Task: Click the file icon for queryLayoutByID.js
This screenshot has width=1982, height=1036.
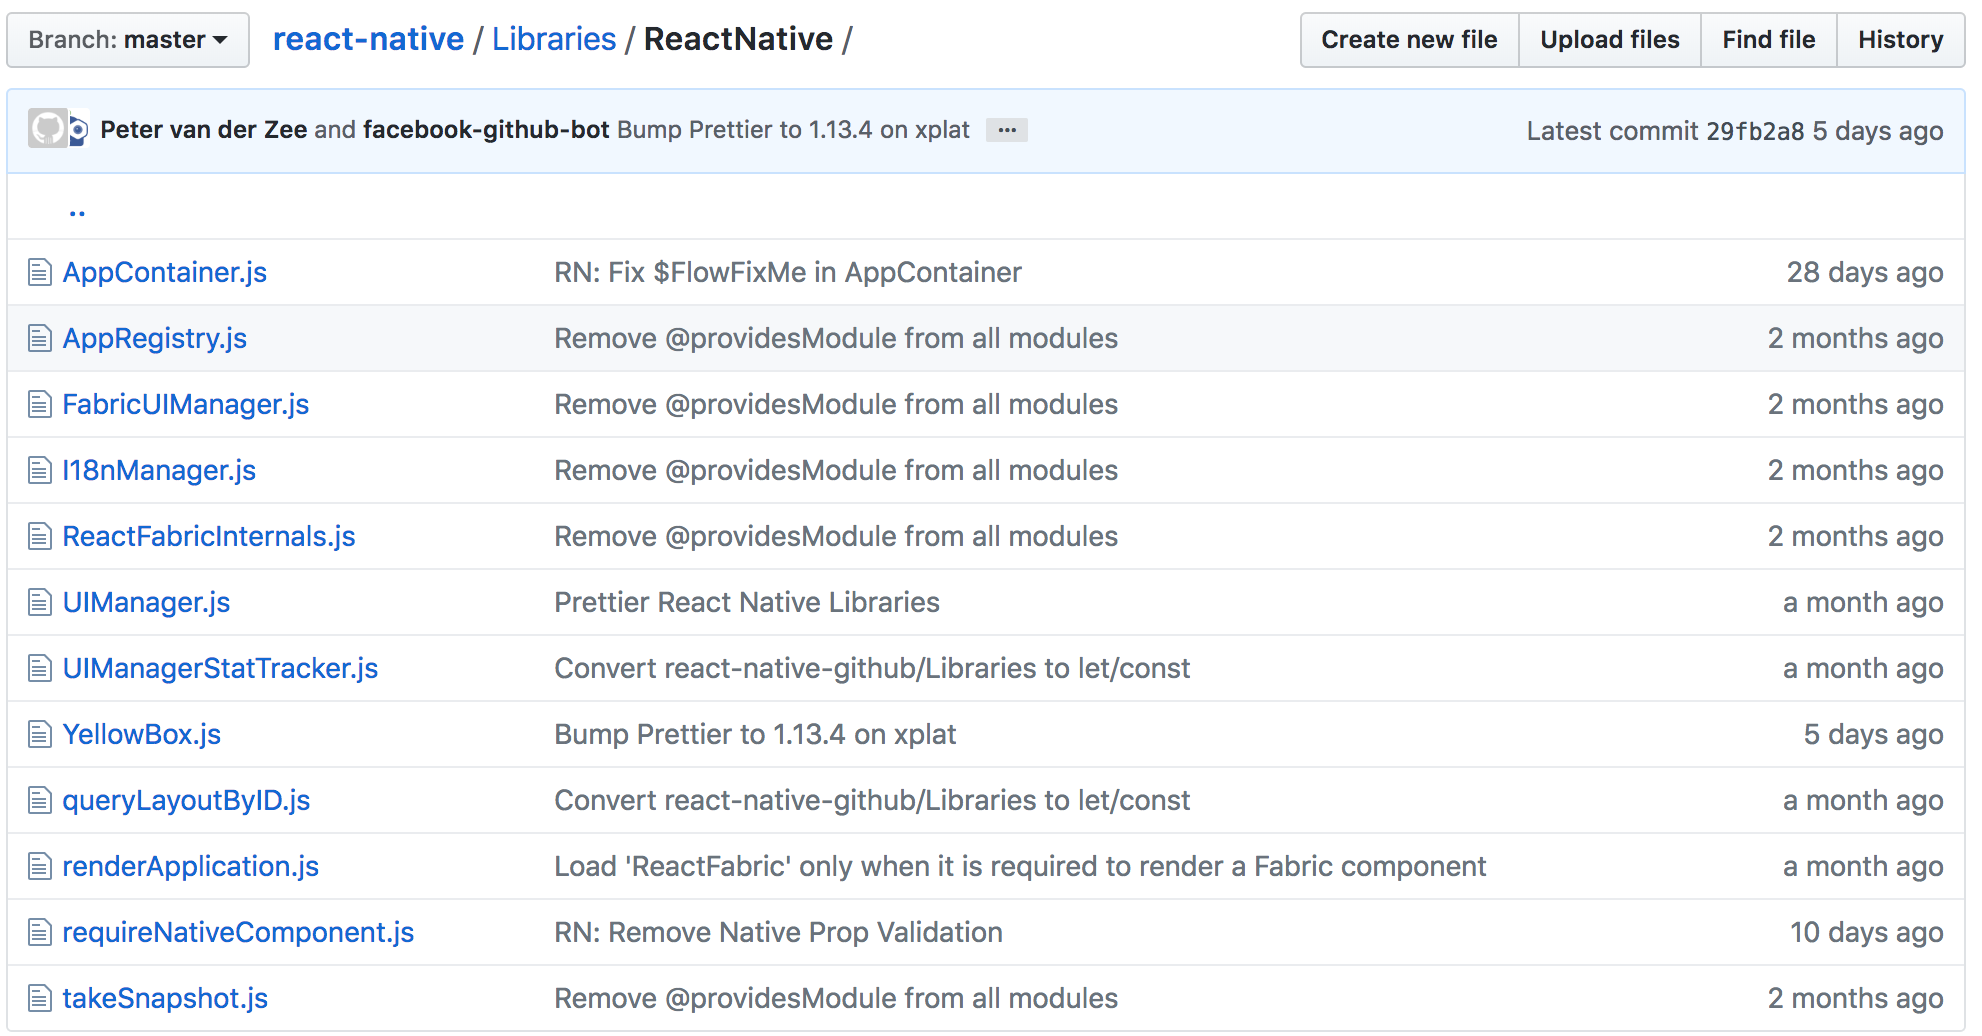Action: [40, 800]
